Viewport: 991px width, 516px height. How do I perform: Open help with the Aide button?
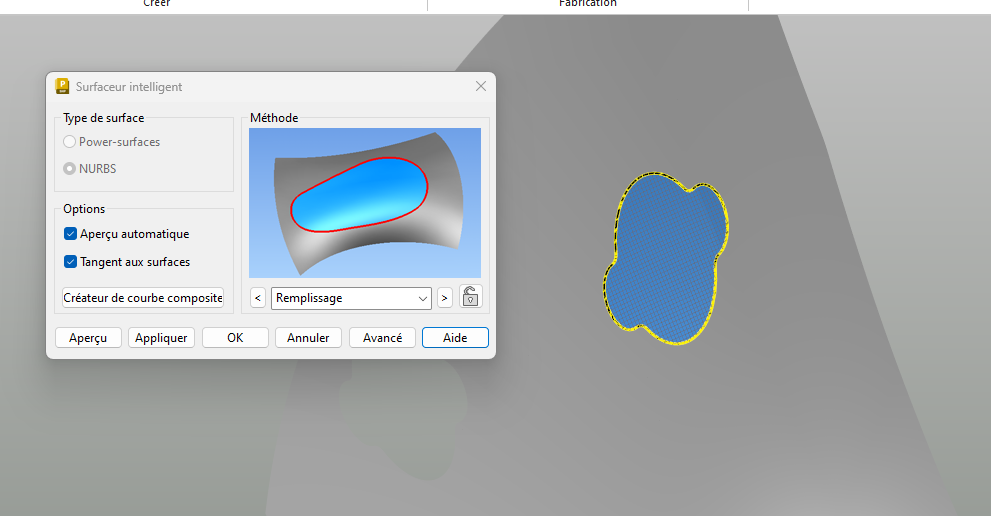[455, 338]
